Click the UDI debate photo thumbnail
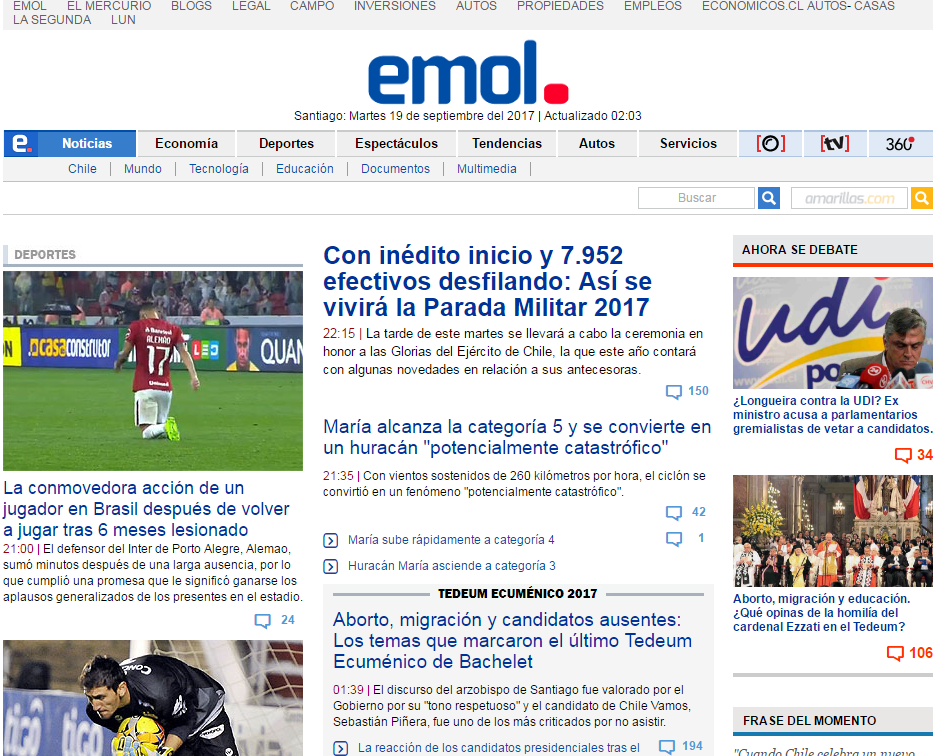 tap(832, 333)
